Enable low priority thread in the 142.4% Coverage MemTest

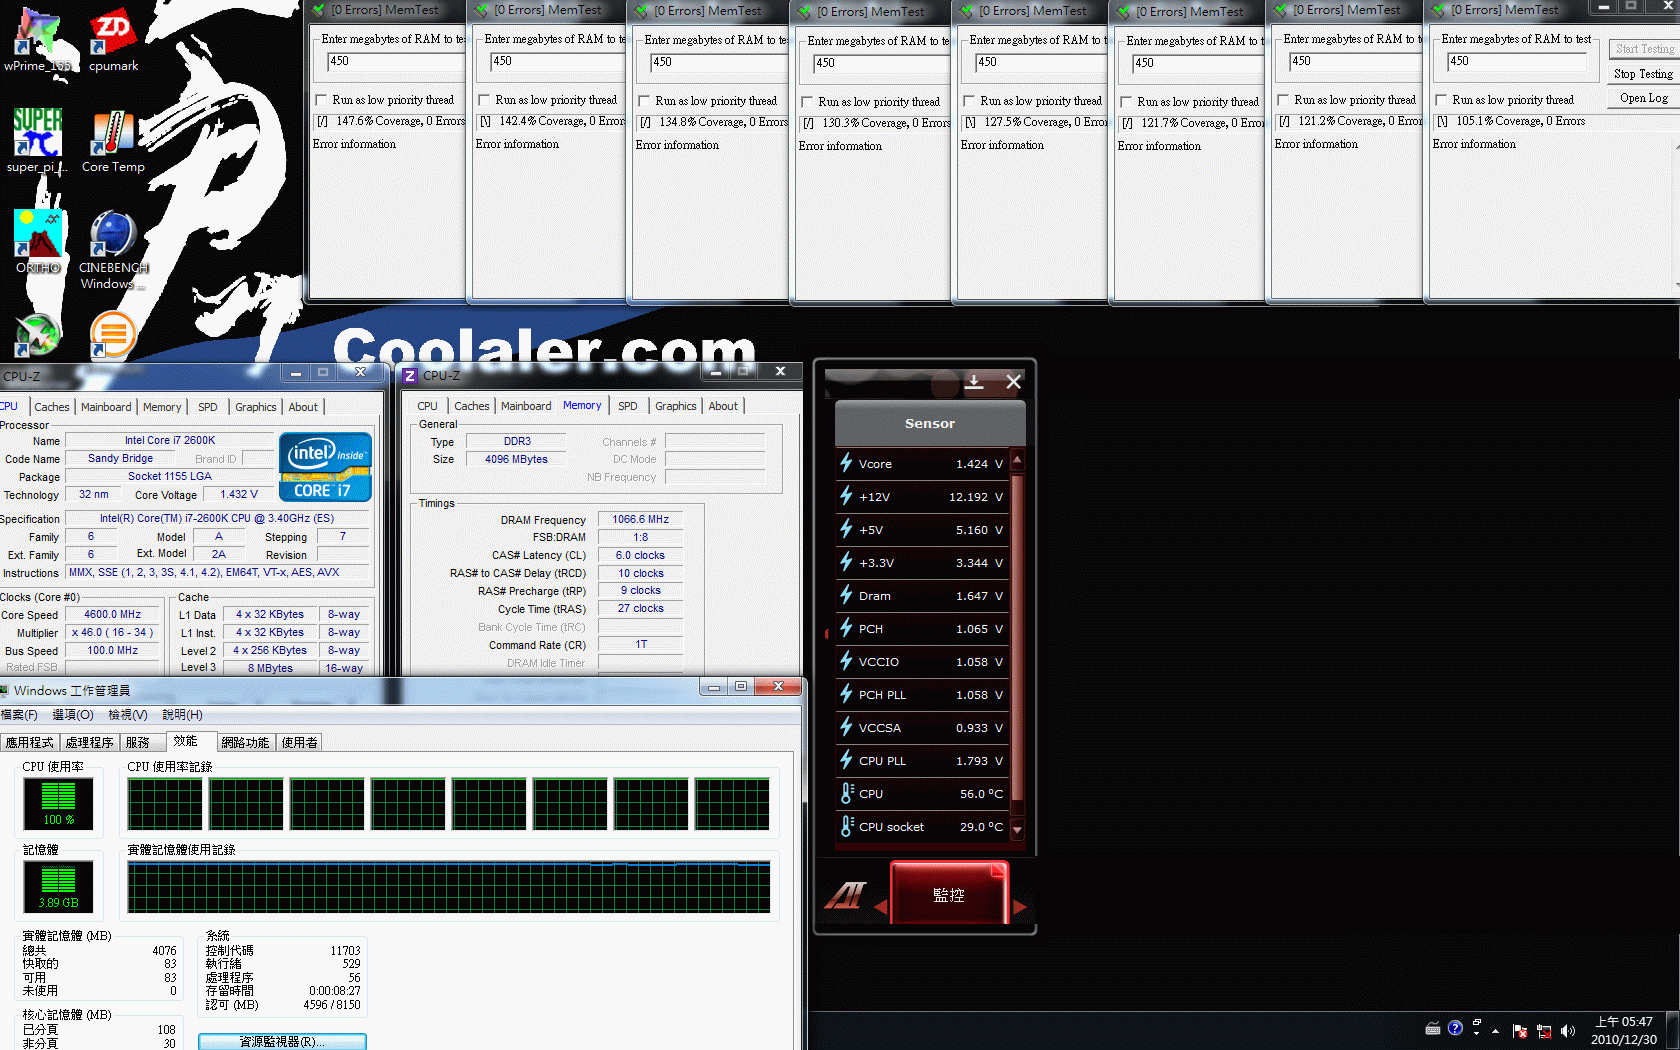[x=485, y=100]
